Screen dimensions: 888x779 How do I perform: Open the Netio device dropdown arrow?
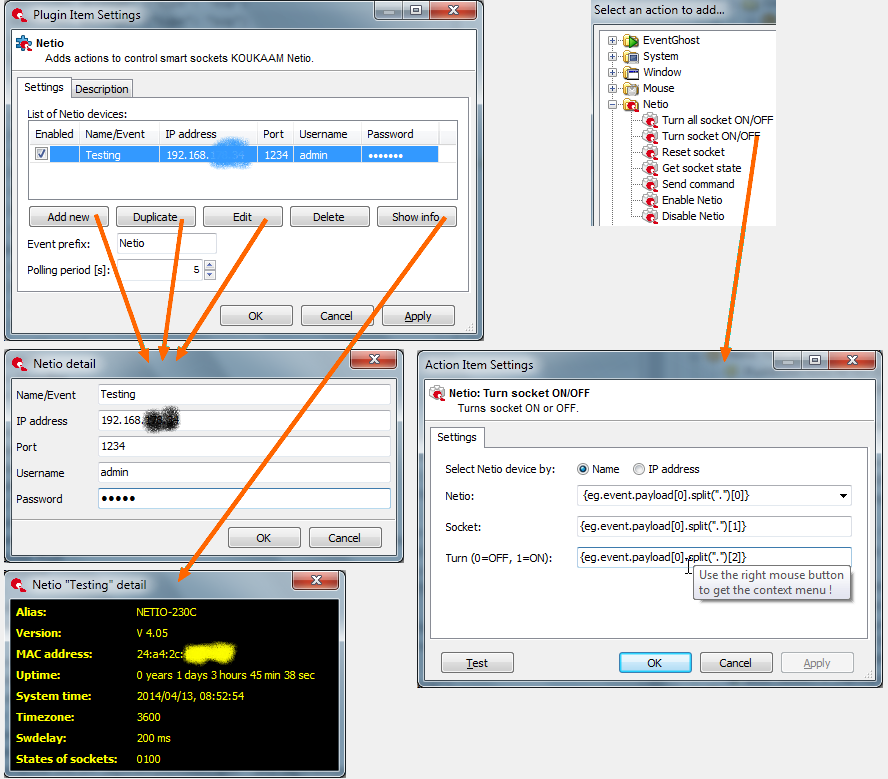pyautogui.click(x=843, y=496)
